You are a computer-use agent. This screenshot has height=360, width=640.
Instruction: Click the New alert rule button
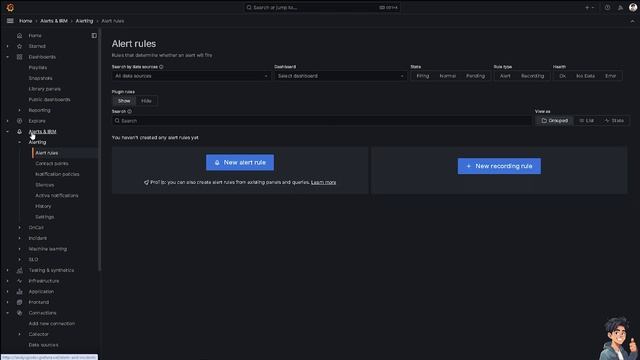point(240,162)
